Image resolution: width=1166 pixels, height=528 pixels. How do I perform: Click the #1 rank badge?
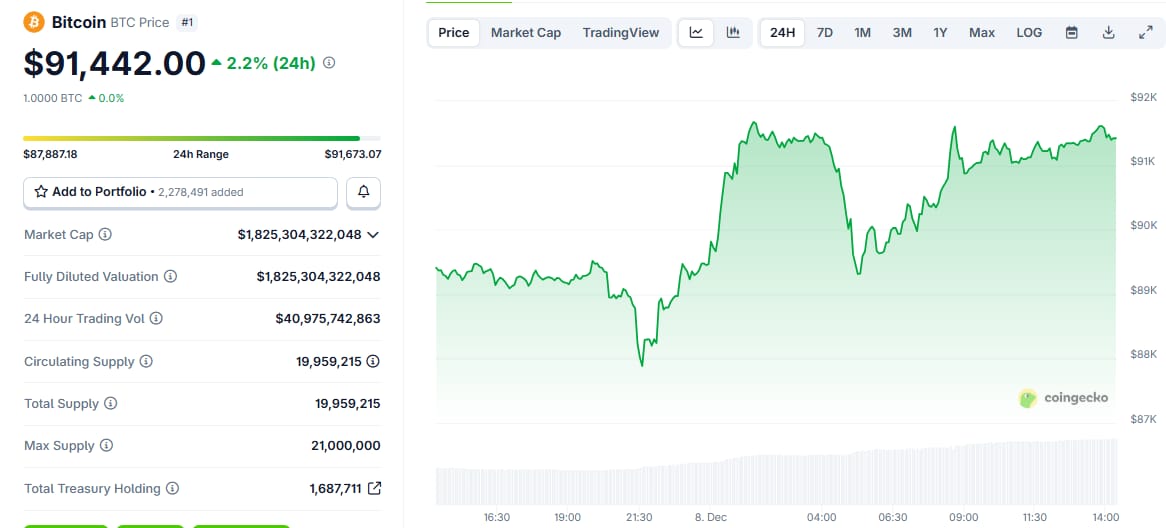click(187, 22)
